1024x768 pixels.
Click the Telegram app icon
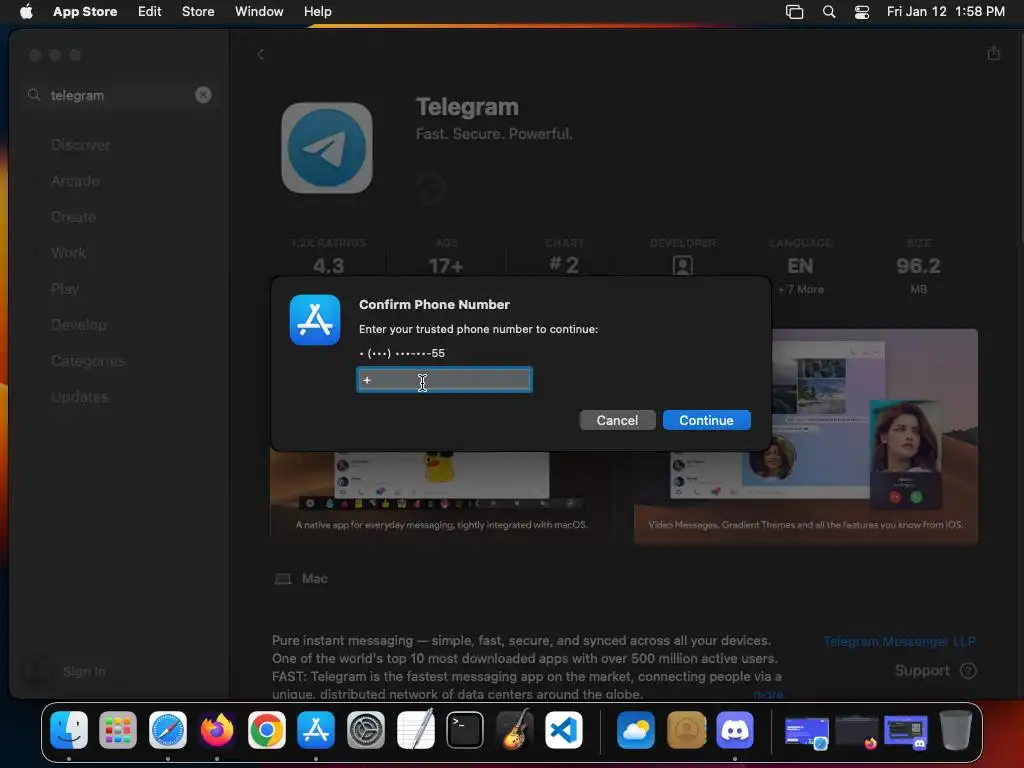[x=327, y=148]
